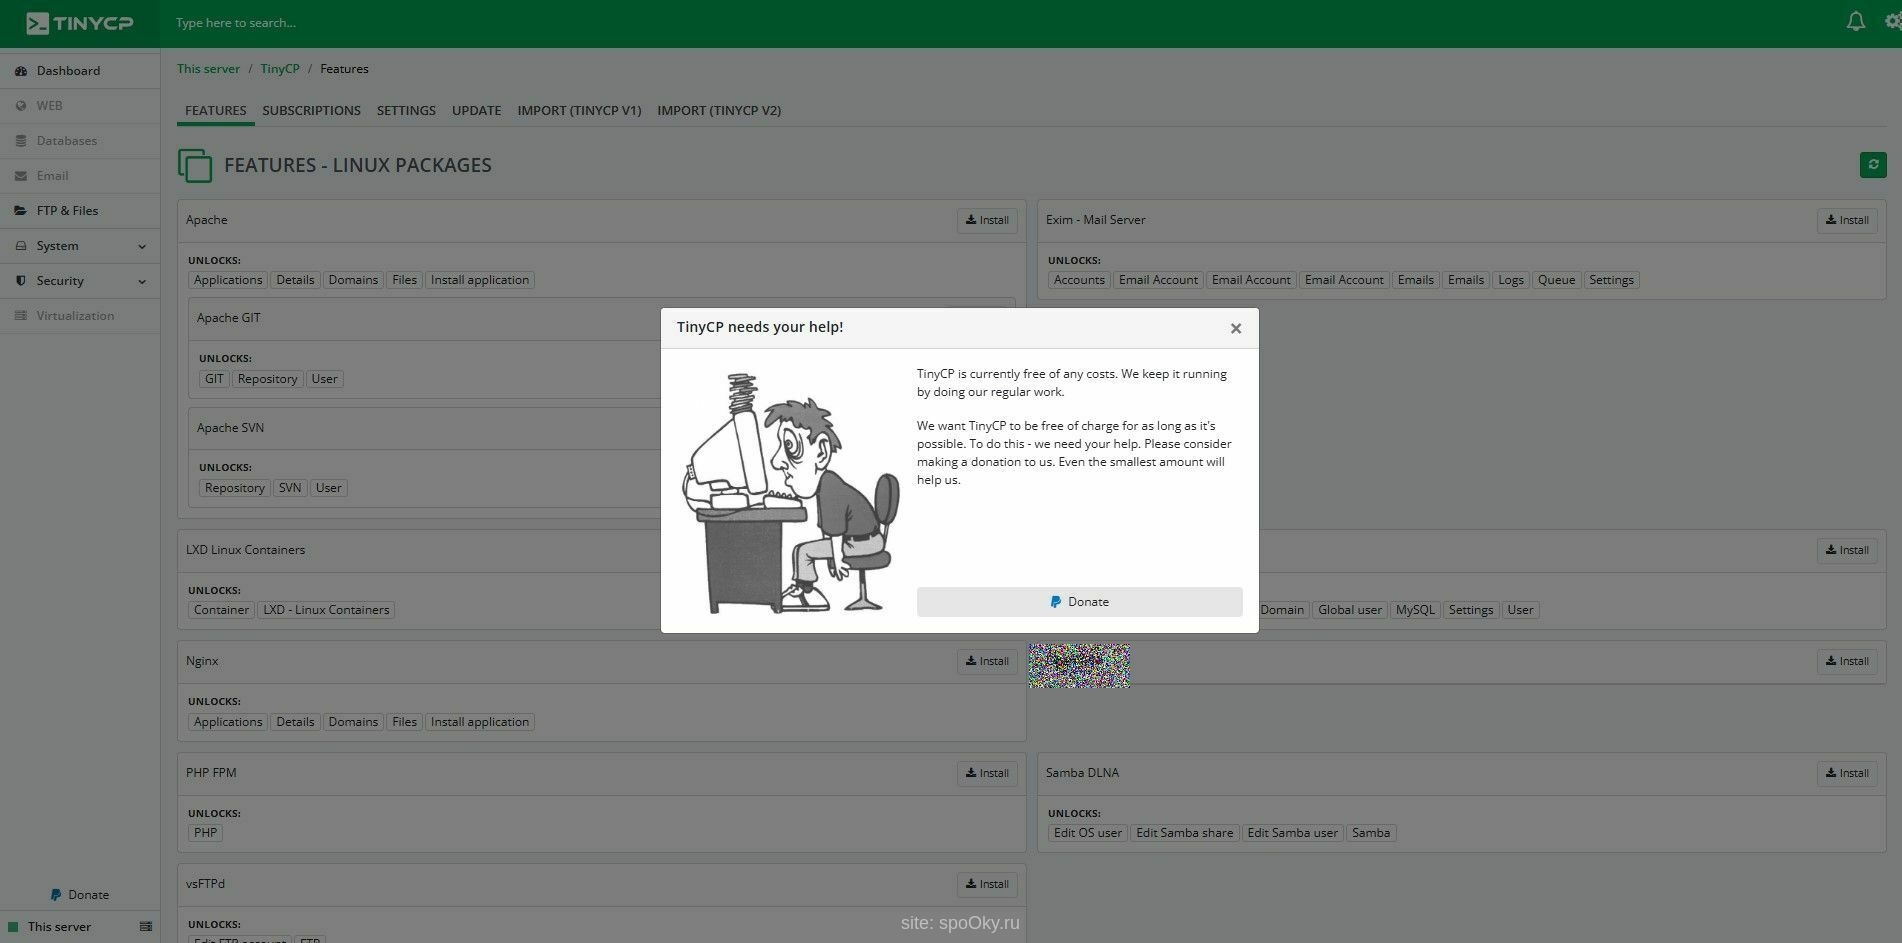This screenshot has width=1902, height=943.
Task: Click the Applications tag under Apache
Action: [x=228, y=280]
